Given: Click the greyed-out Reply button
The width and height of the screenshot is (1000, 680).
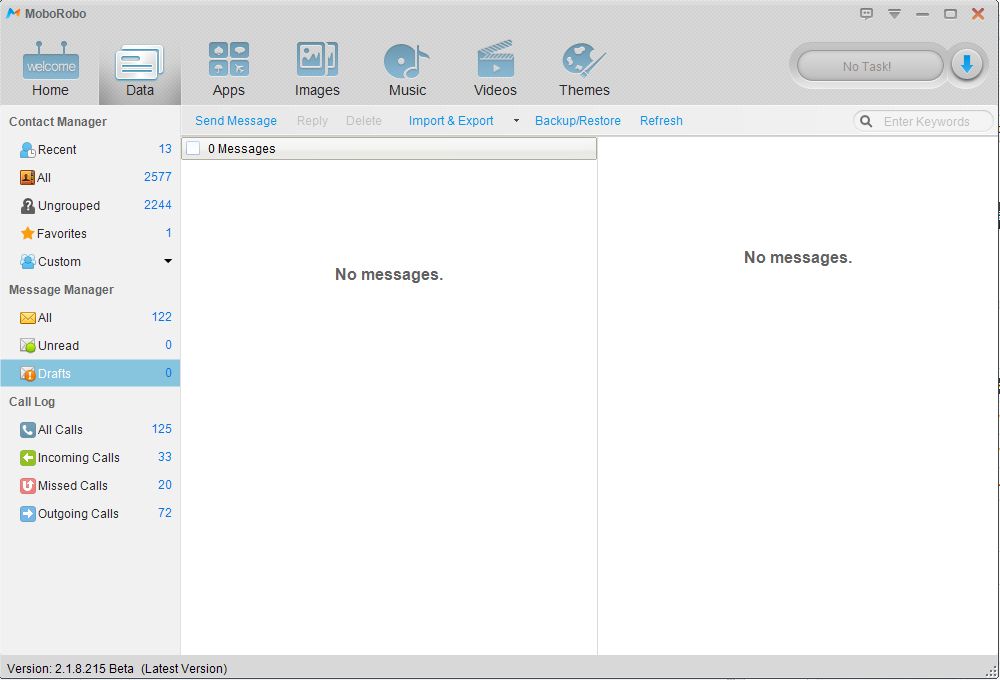Looking at the screenshot, I should [312, 121].
